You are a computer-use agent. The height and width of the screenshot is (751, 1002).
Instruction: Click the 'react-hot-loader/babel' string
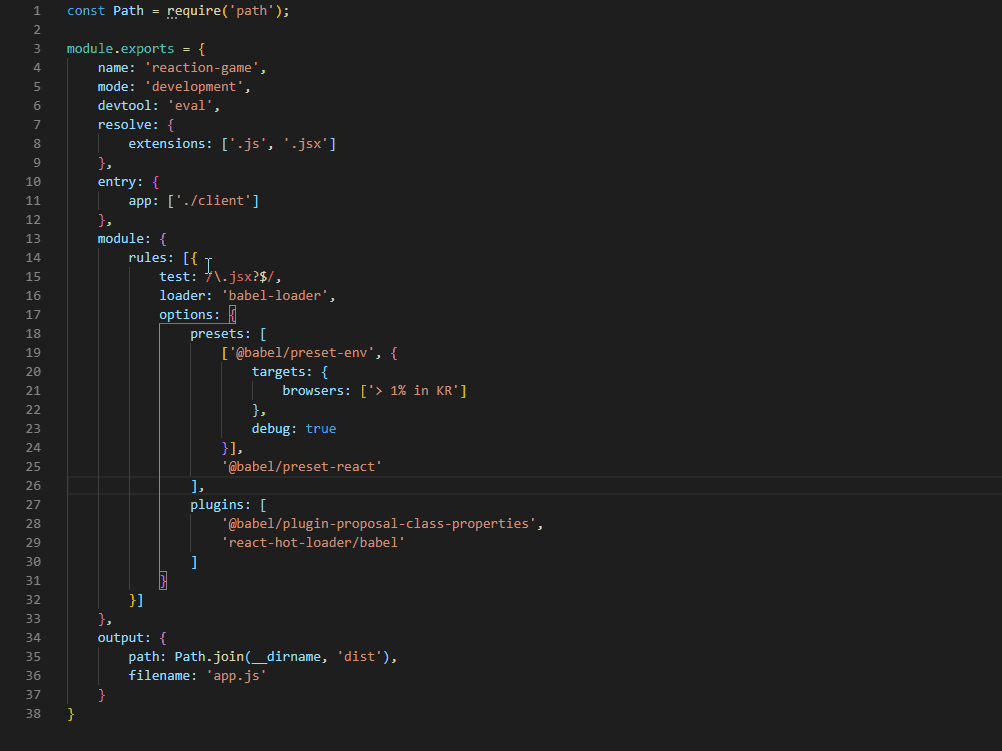point(313,543)
